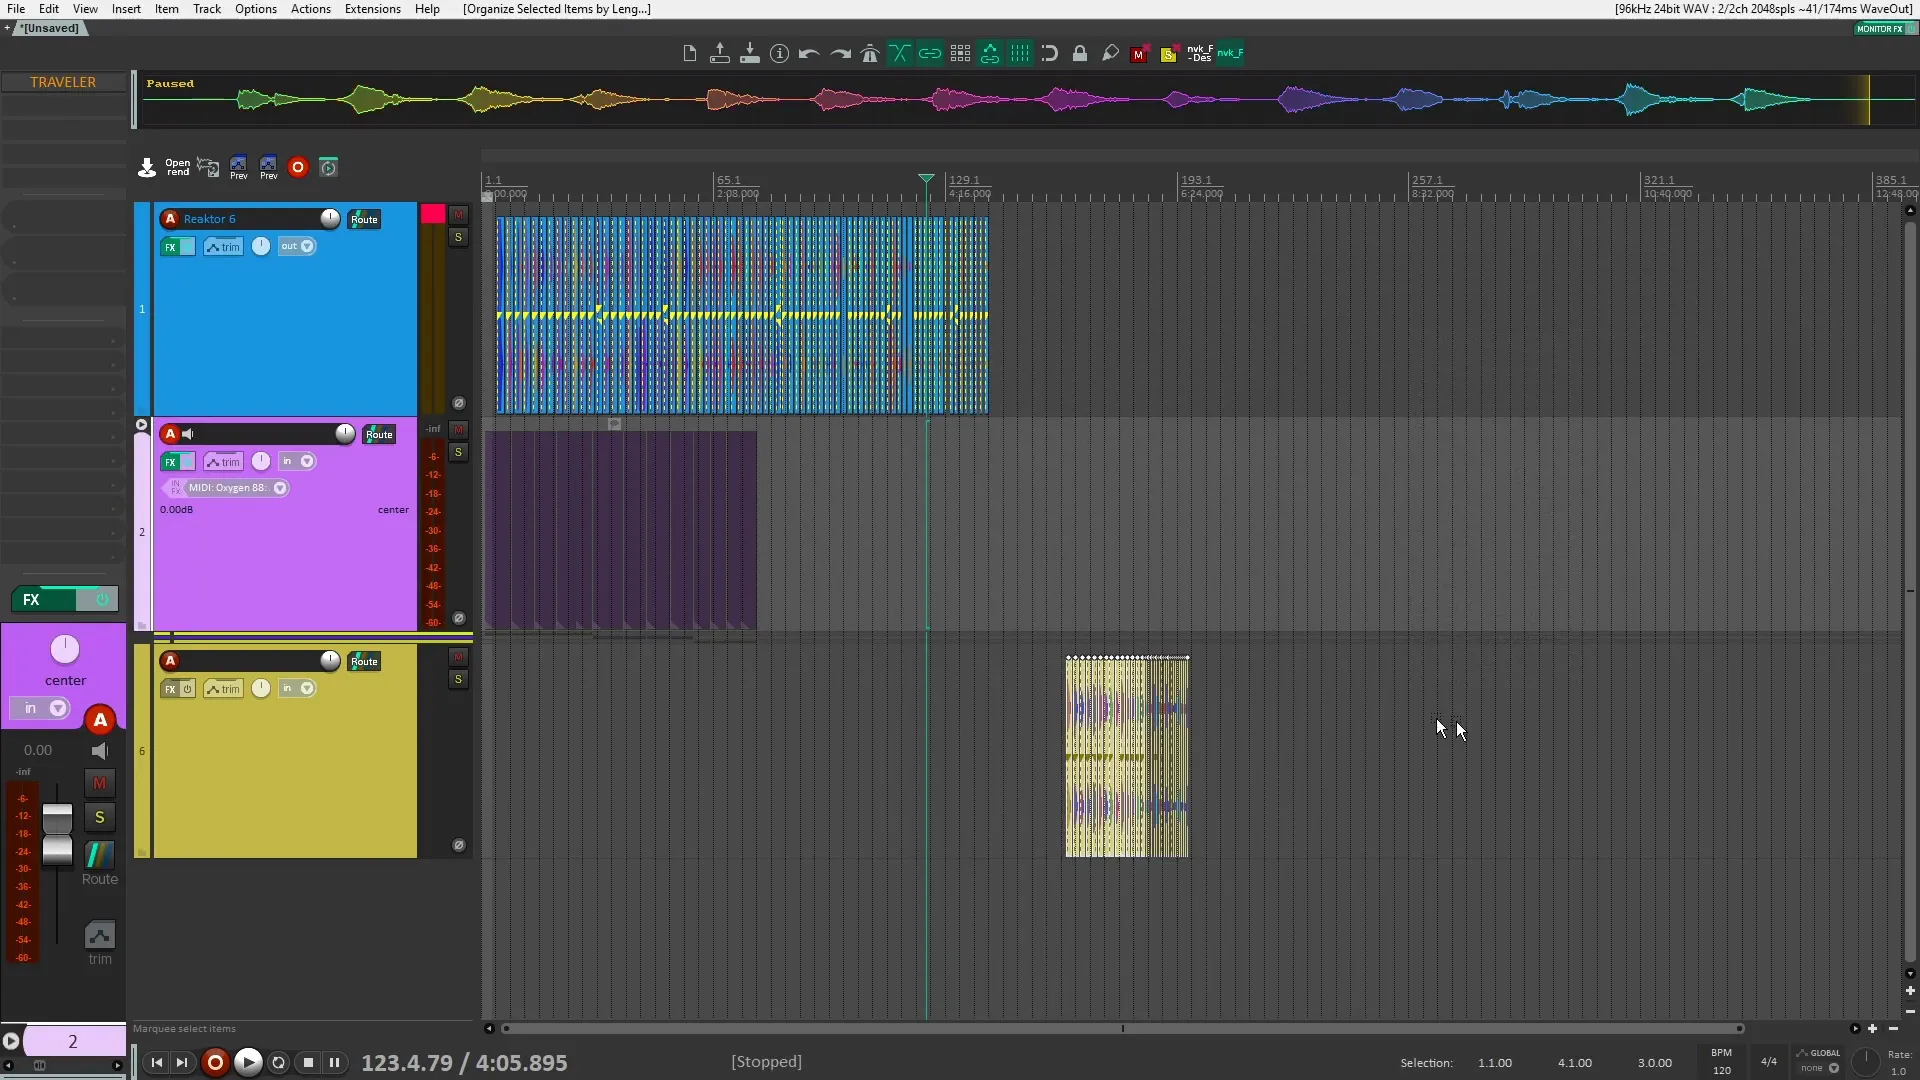Open trim envelope button on track 6
The width and height of the screenshot is (1920, 1080).
(223, 689)
